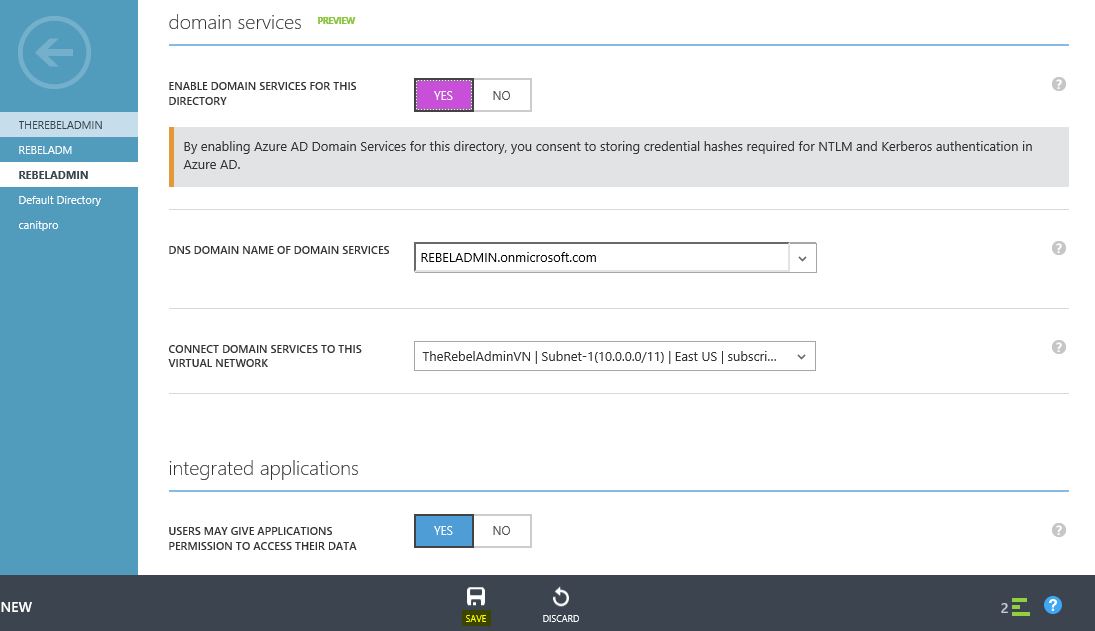Click help icon for DNS domain name

pos(1059,248)
